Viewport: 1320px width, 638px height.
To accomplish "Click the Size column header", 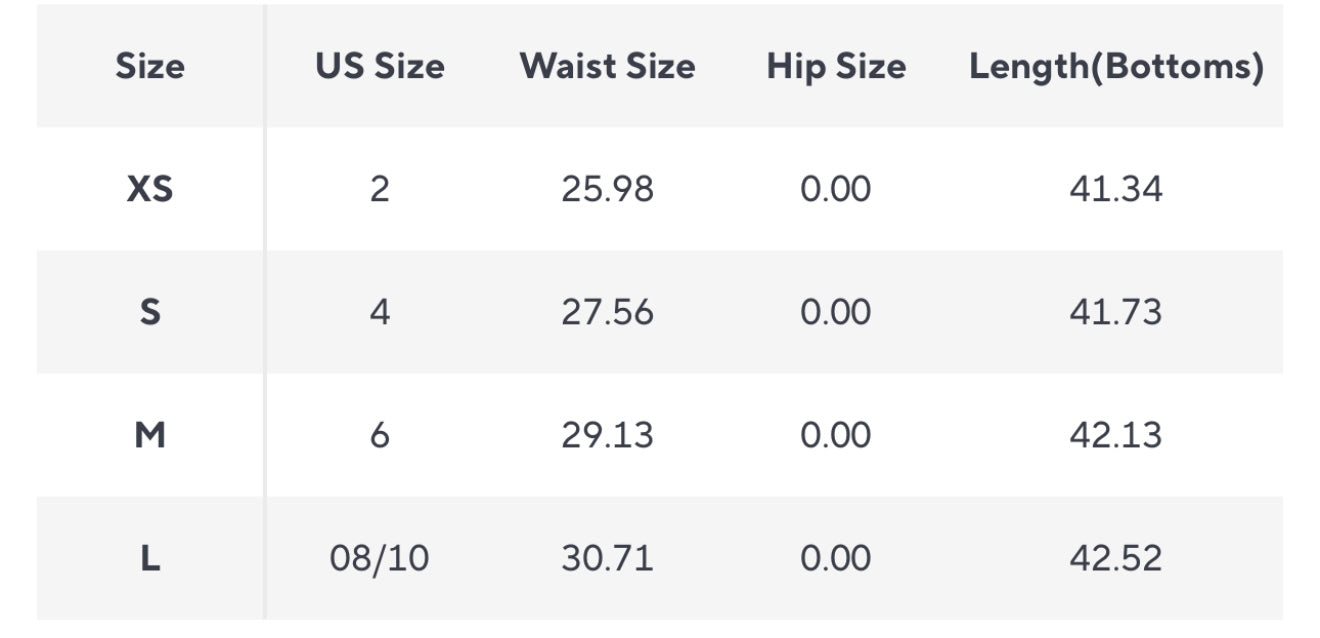I will tap(150, 67).
